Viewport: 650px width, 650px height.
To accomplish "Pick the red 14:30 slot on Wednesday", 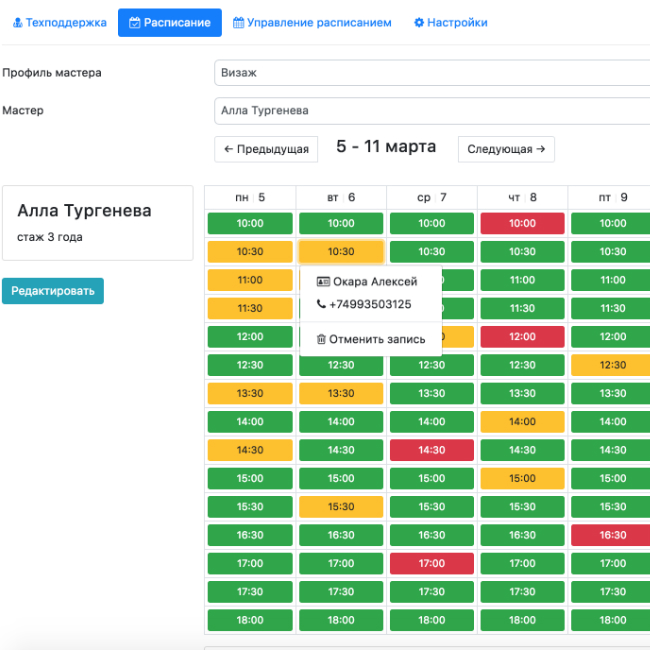I will click(x=431, y=450).
